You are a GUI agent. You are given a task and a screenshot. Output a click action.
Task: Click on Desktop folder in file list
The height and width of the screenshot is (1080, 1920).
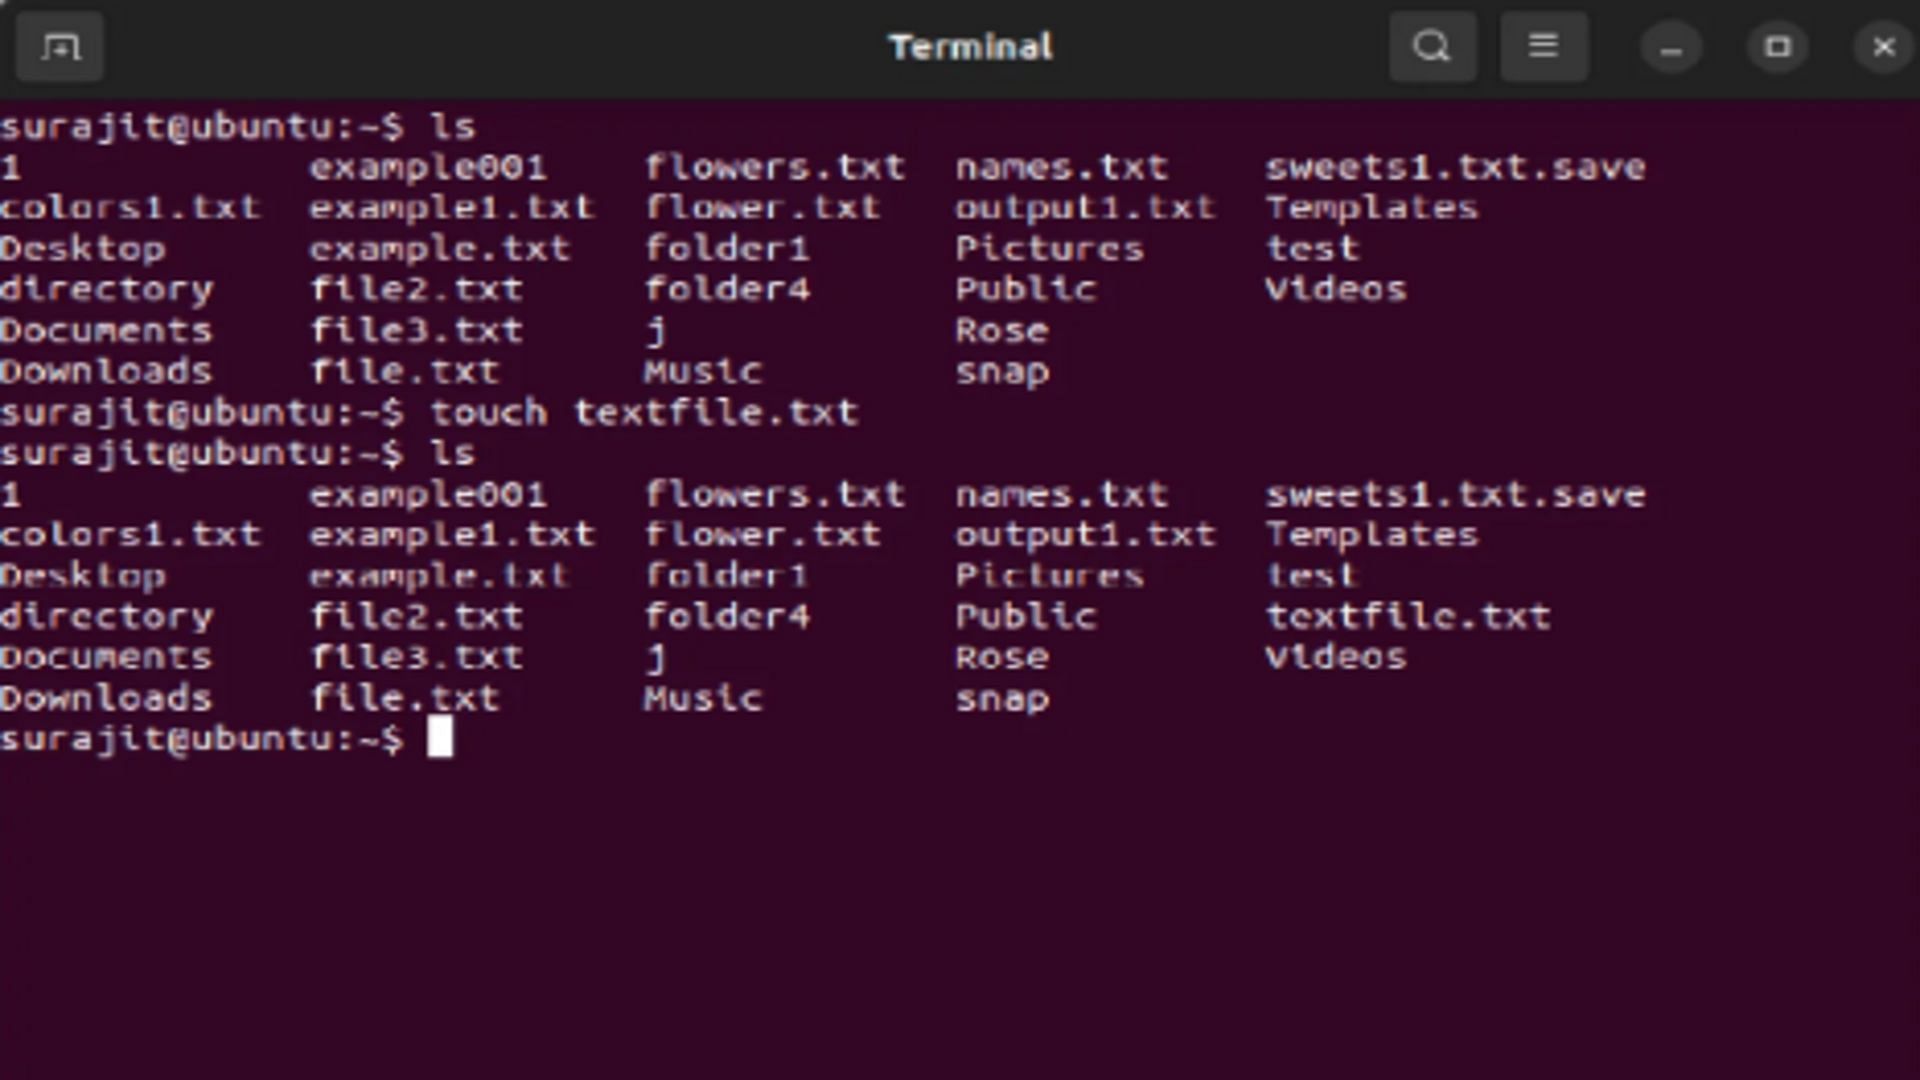tap(82, 248)
